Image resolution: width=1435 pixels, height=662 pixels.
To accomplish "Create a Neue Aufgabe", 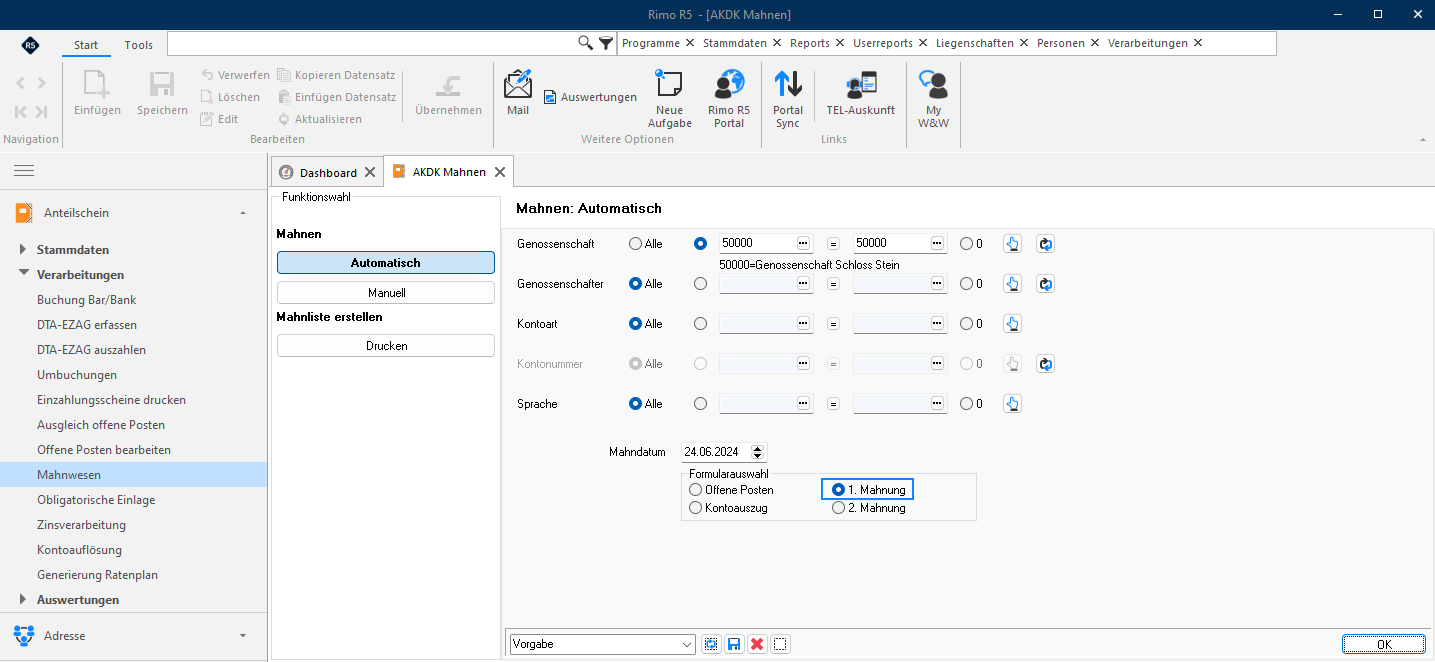I will (669, 99).
